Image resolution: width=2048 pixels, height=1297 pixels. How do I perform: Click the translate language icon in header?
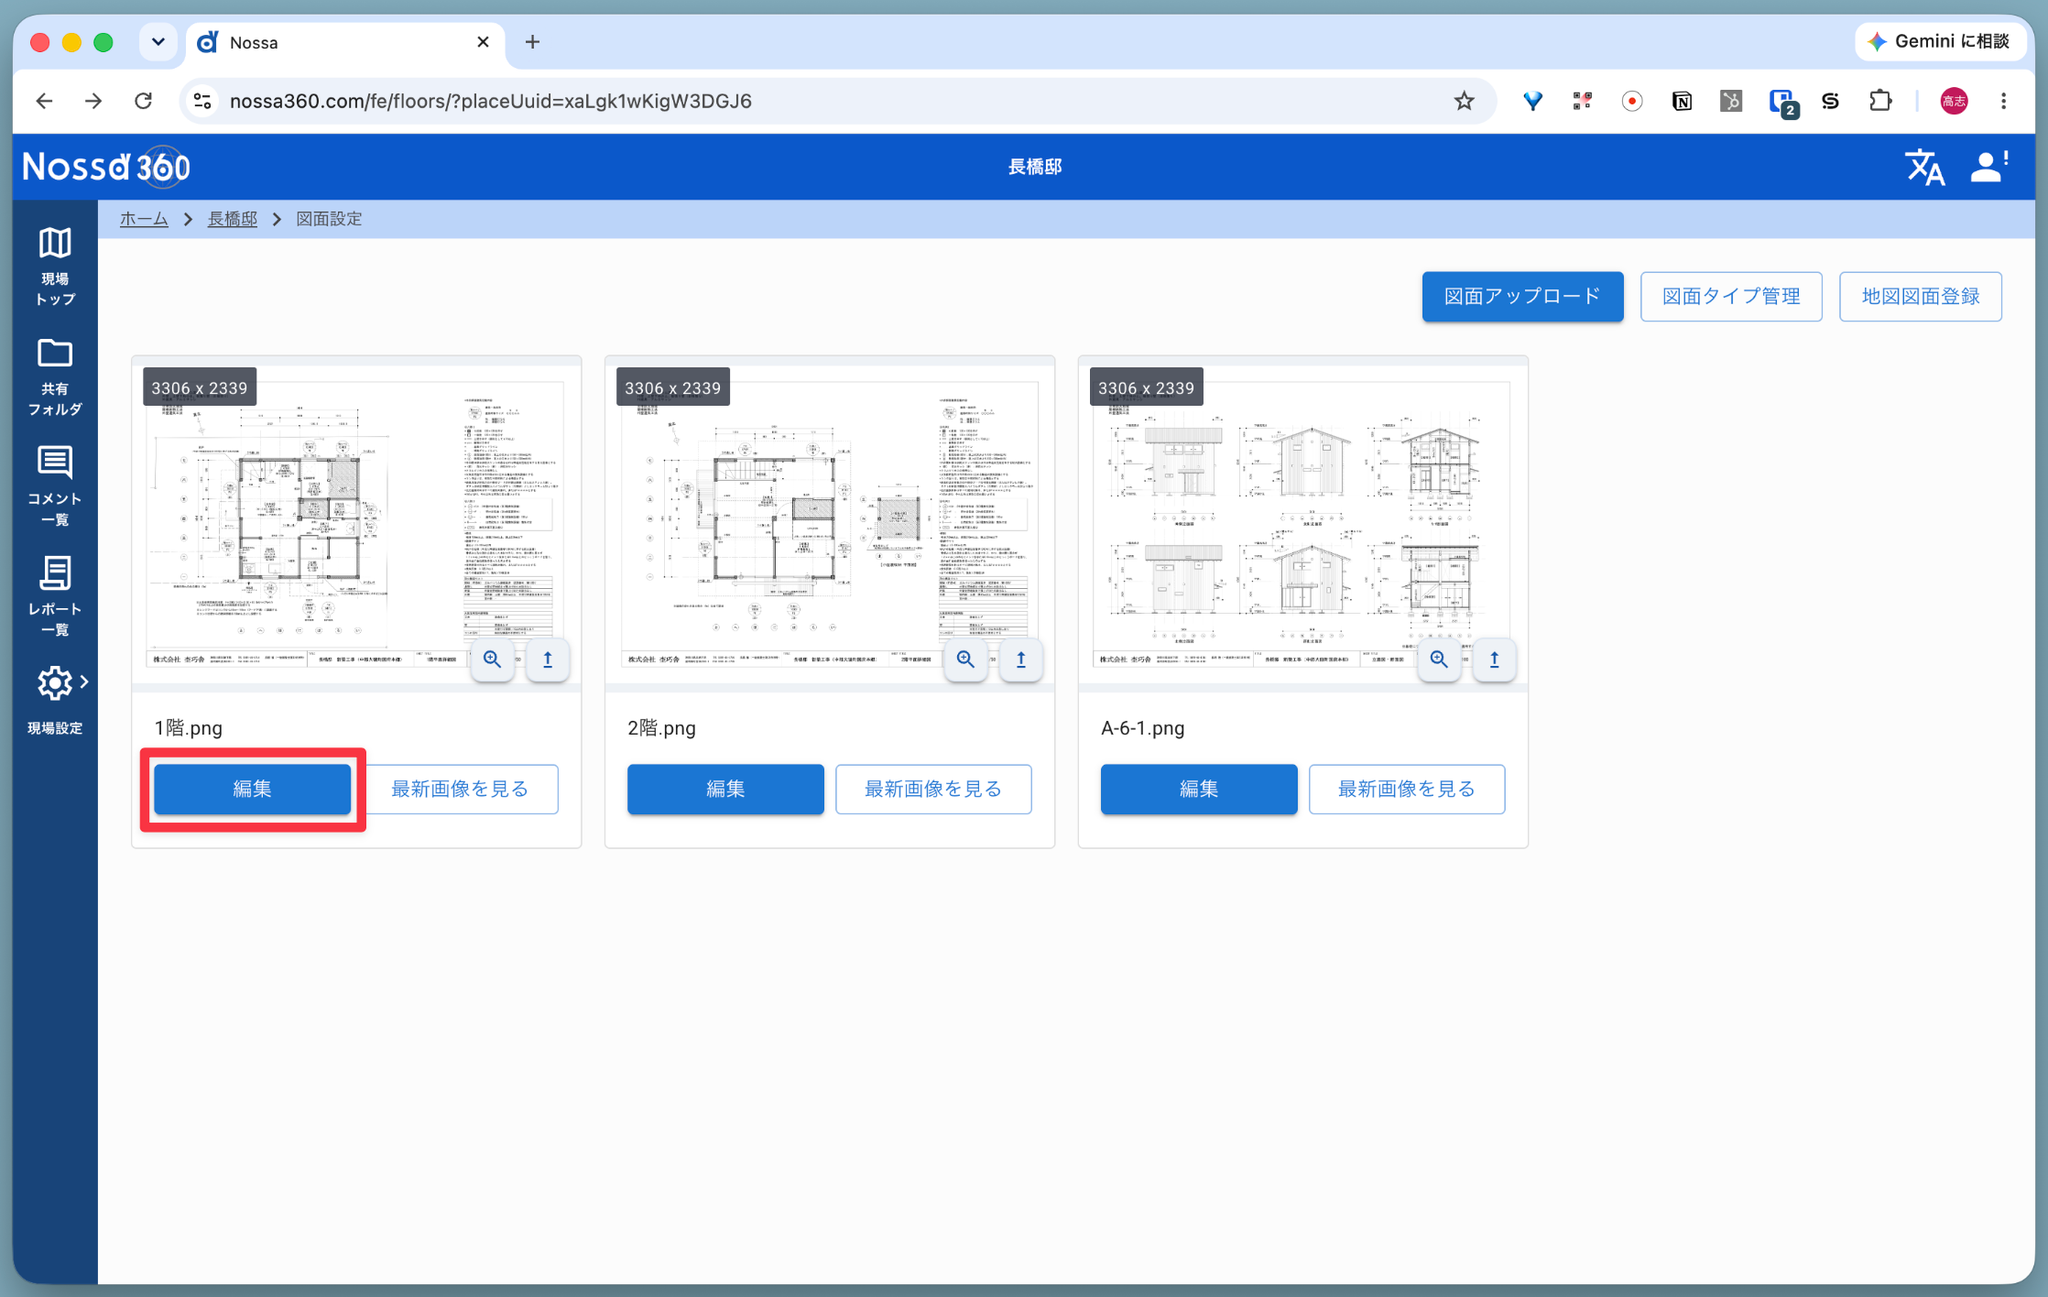pyautogui.click(x=1924, y=167)
